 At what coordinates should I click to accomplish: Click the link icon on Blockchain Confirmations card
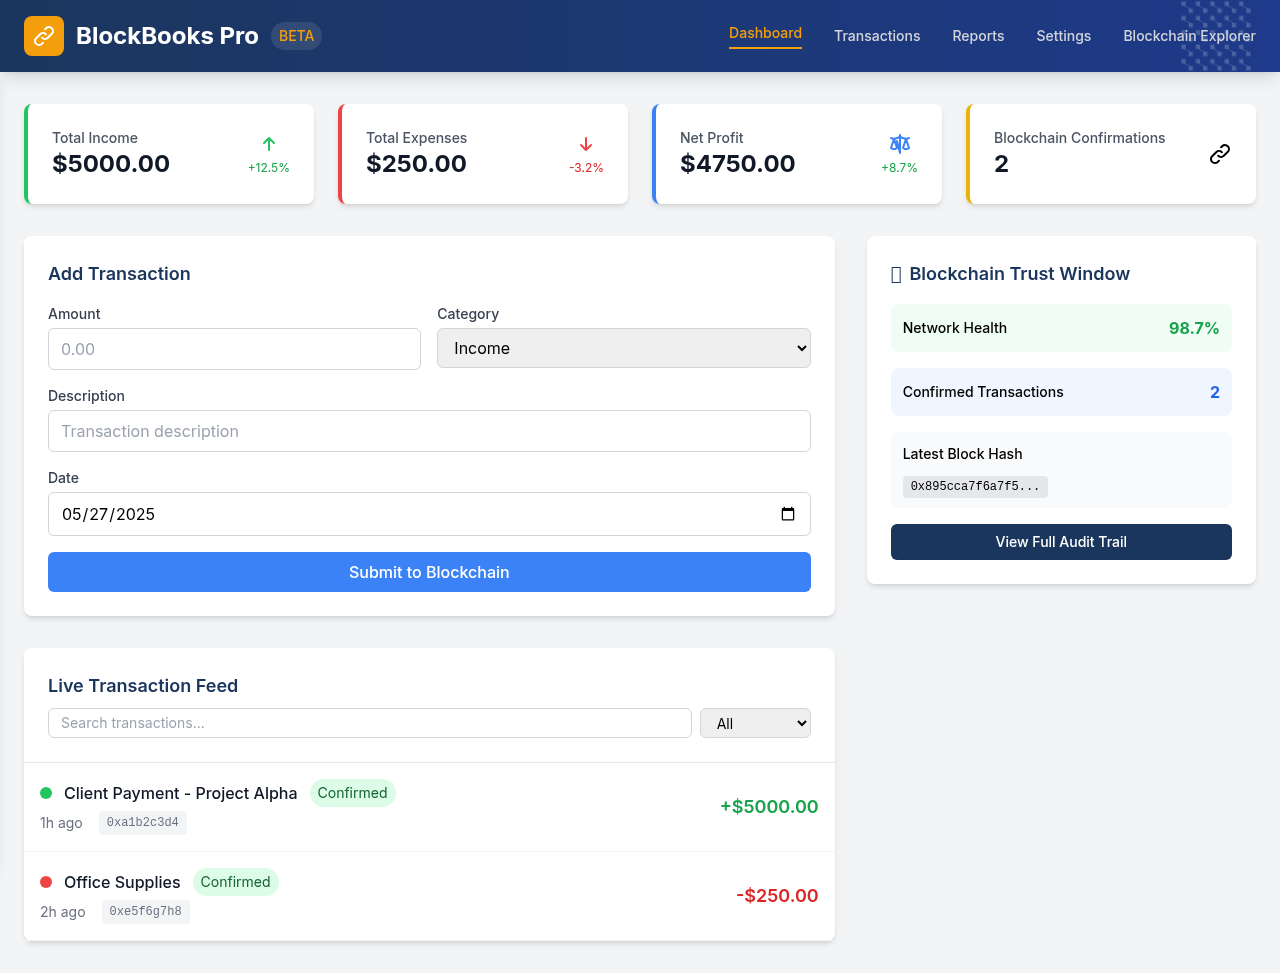pyautogui.click(x=1220, y=153)
